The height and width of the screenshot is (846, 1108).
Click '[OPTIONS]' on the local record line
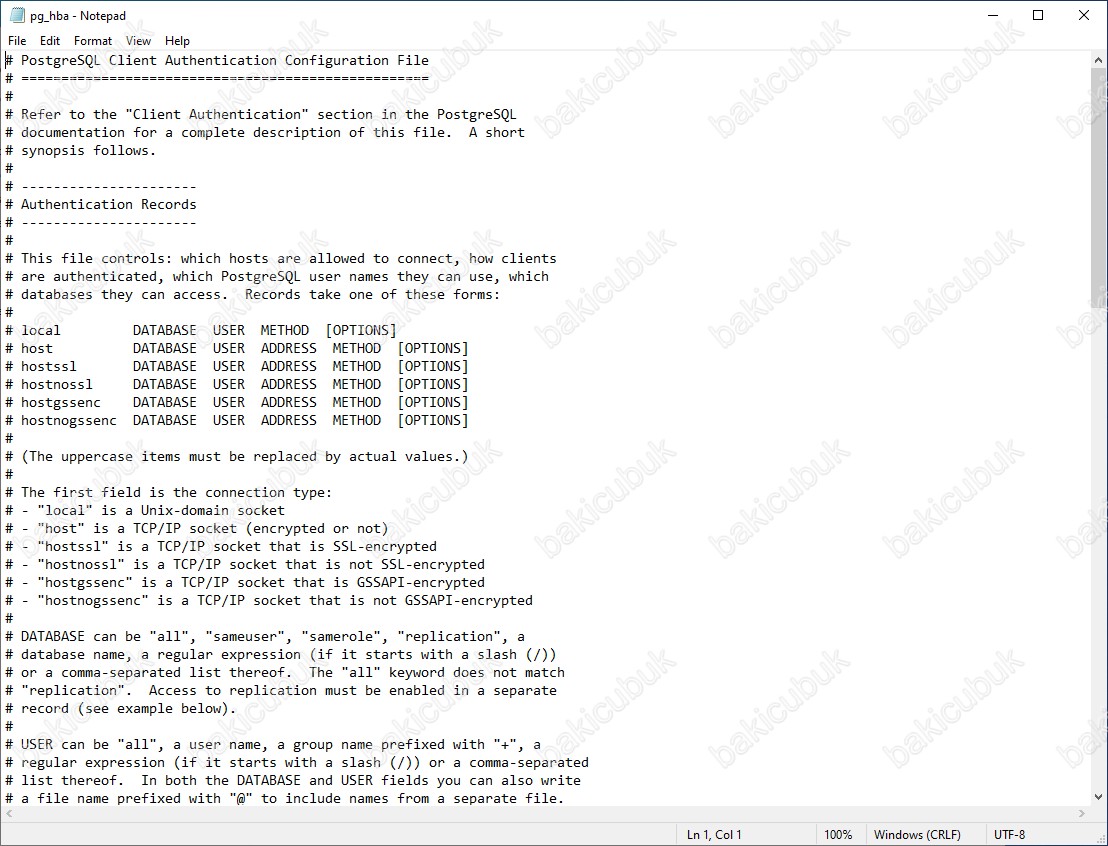point(361,330)
